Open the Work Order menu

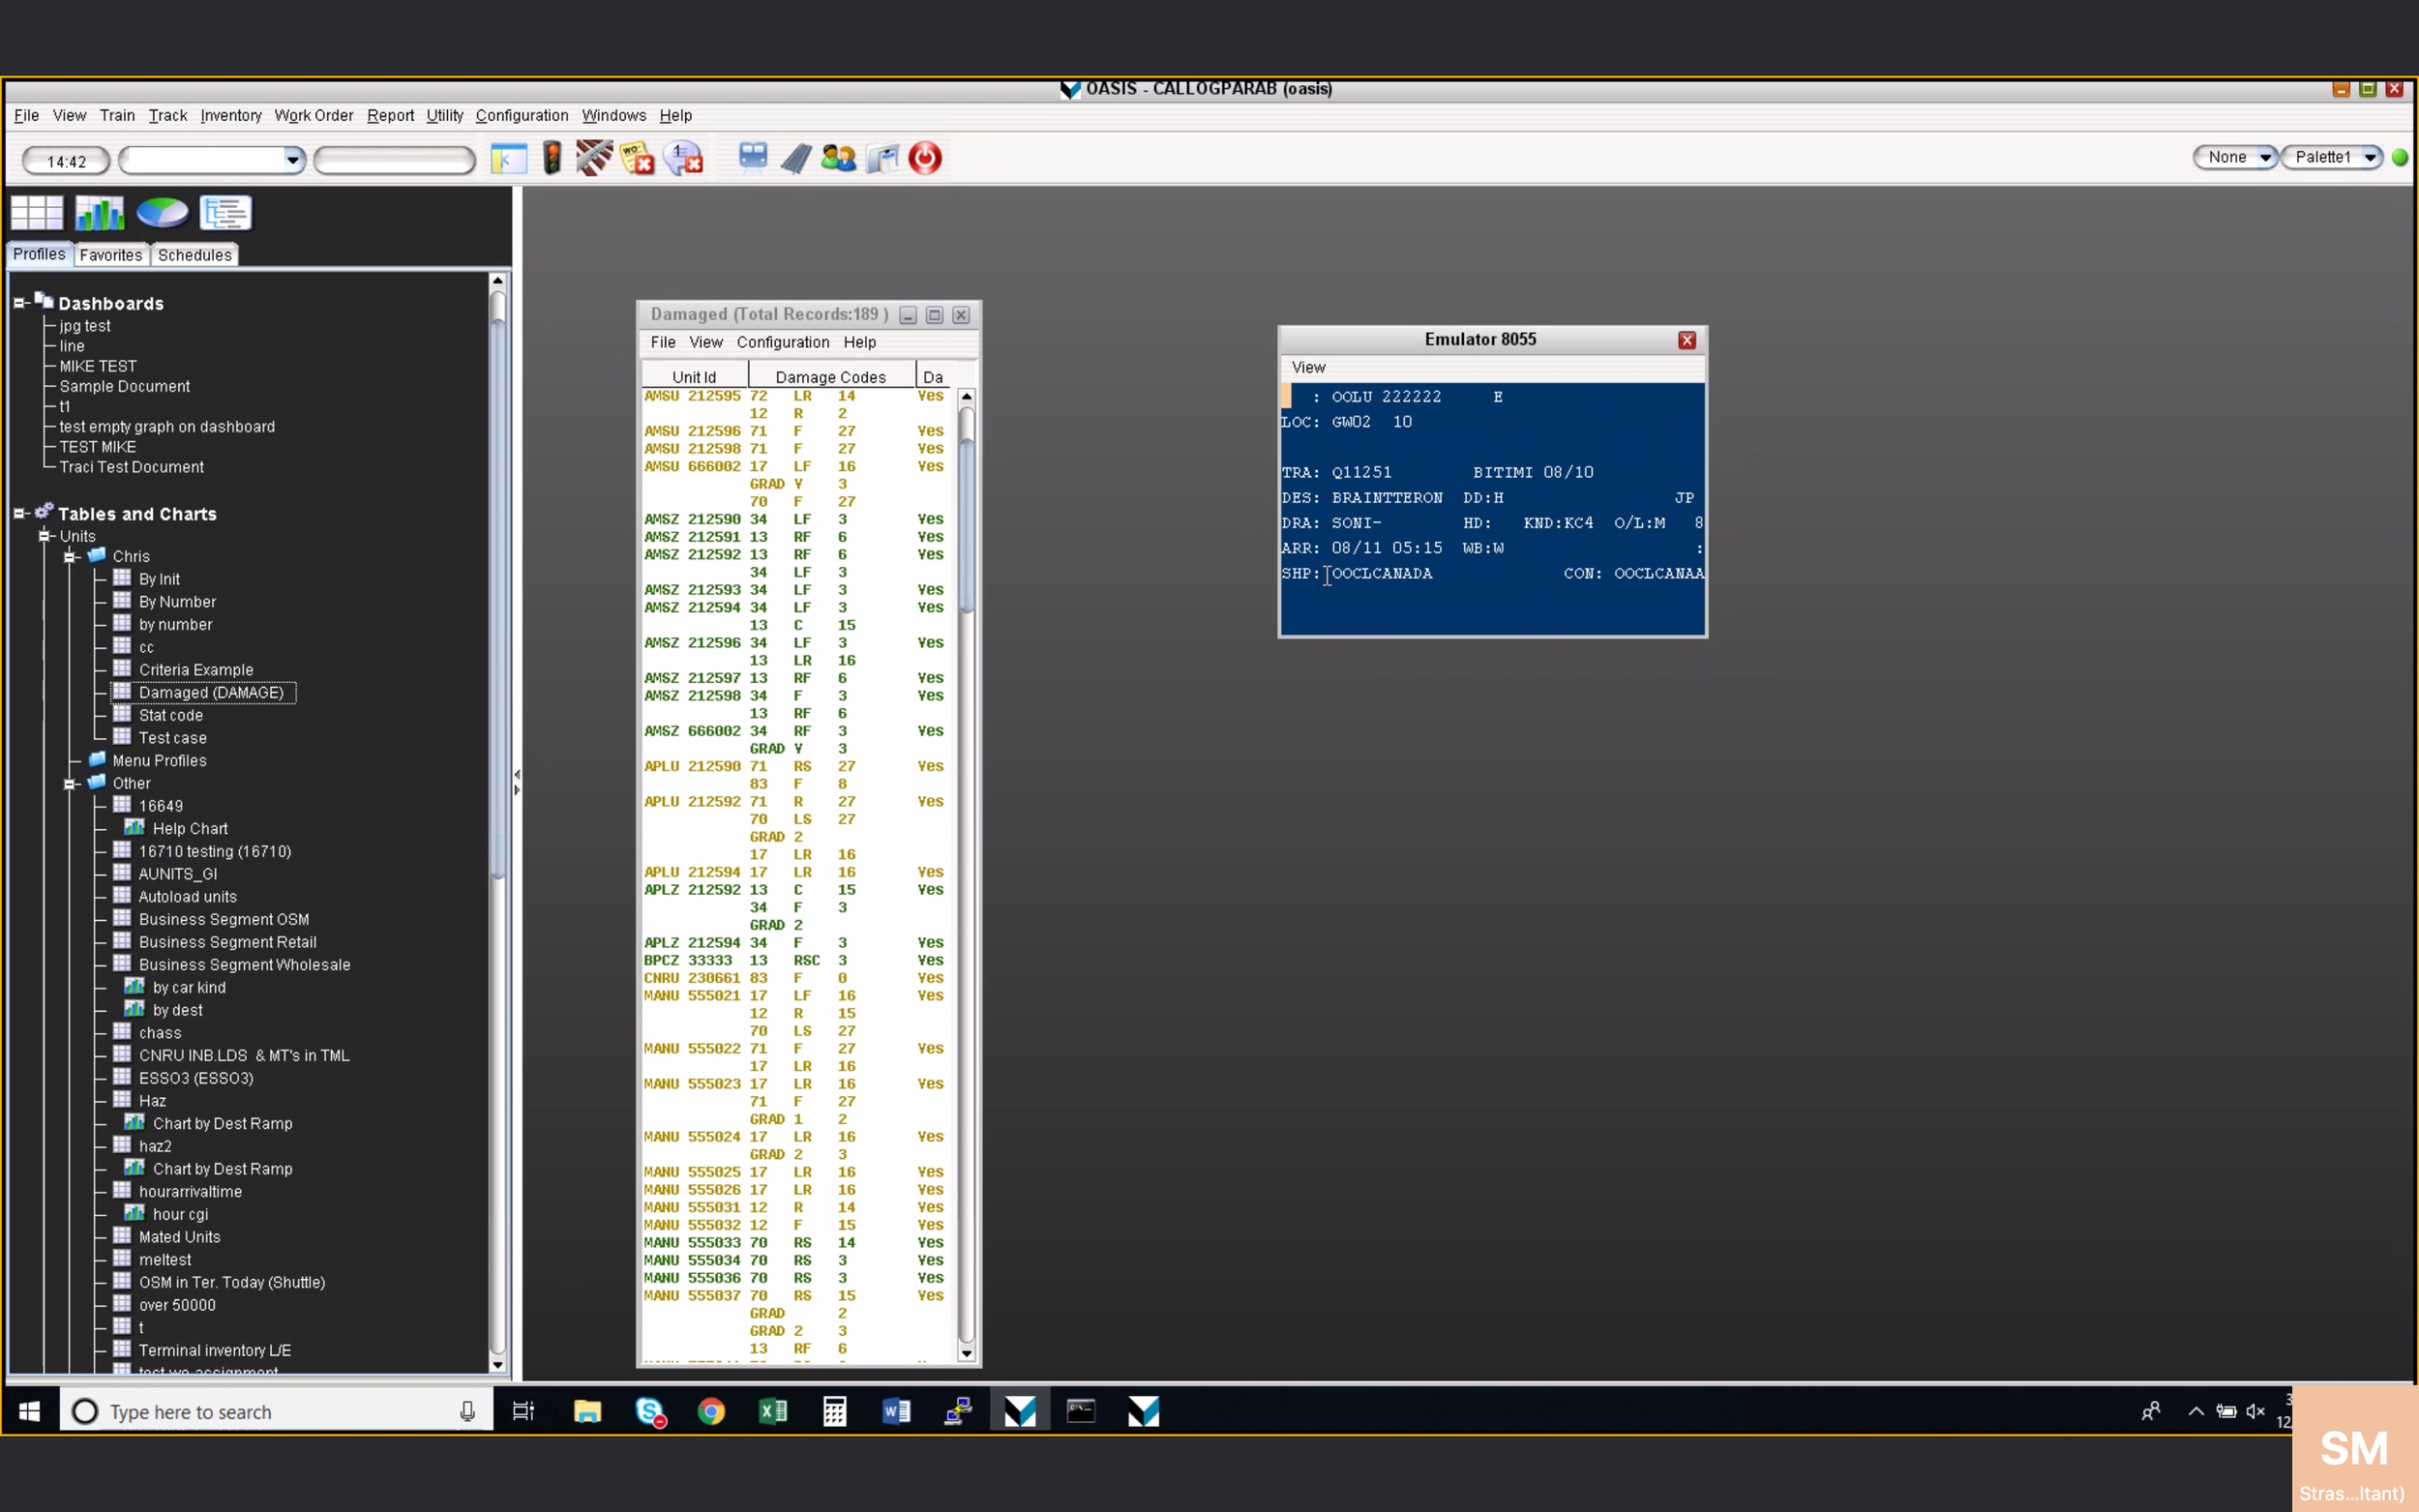(313, 115)
